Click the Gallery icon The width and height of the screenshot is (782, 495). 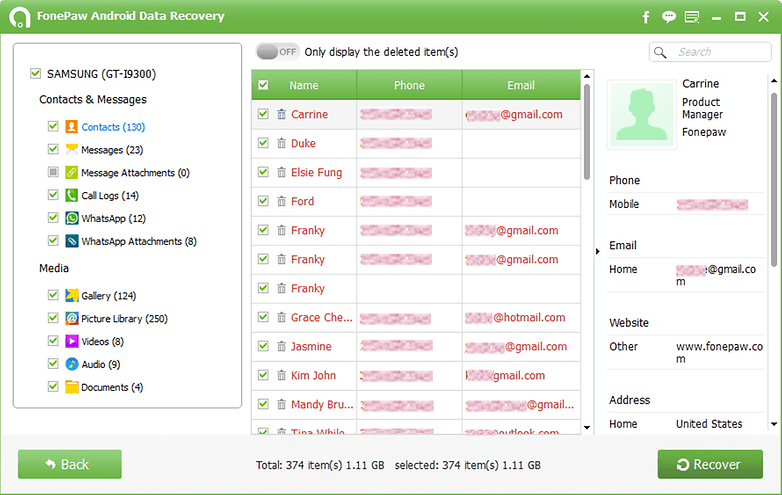pyautogui.click(x=72, y=296)
